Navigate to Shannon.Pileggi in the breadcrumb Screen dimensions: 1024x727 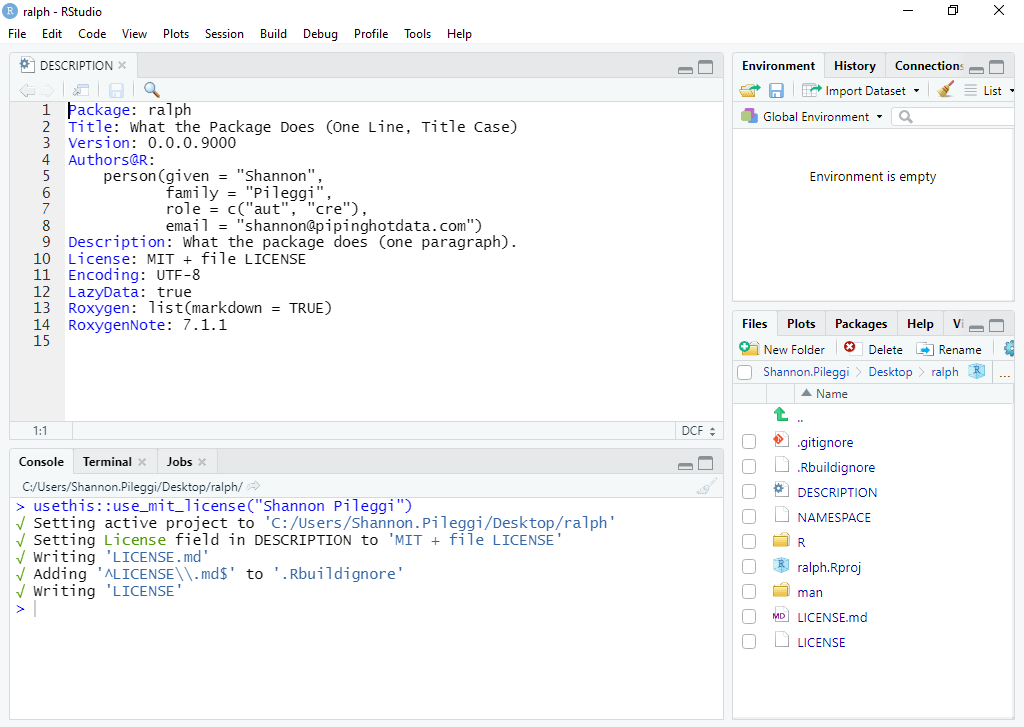(806, 372)
